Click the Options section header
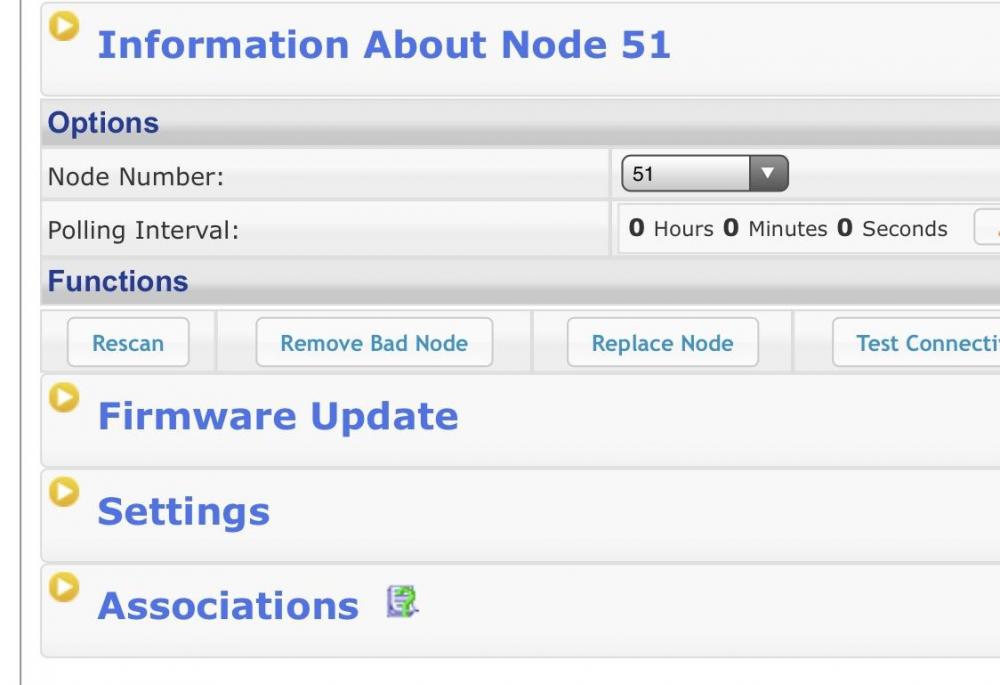1000x685 pixels. (x=103, y=123)
